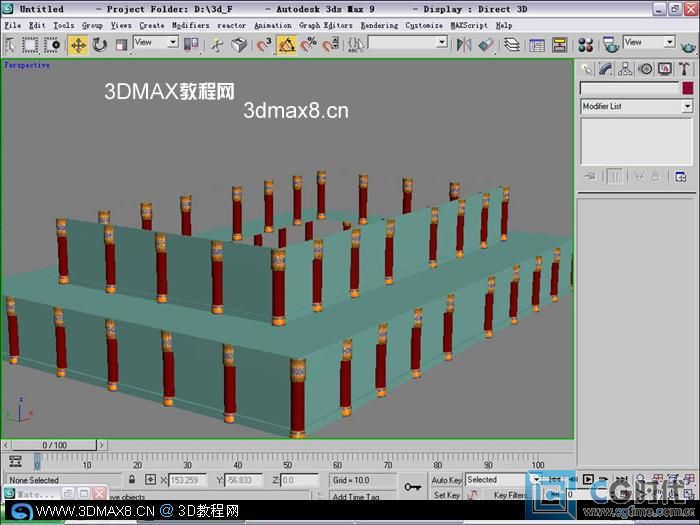Activate the Select and Scale tool
700x525 pixels.
pyautogui.click(x=121, y=45)
